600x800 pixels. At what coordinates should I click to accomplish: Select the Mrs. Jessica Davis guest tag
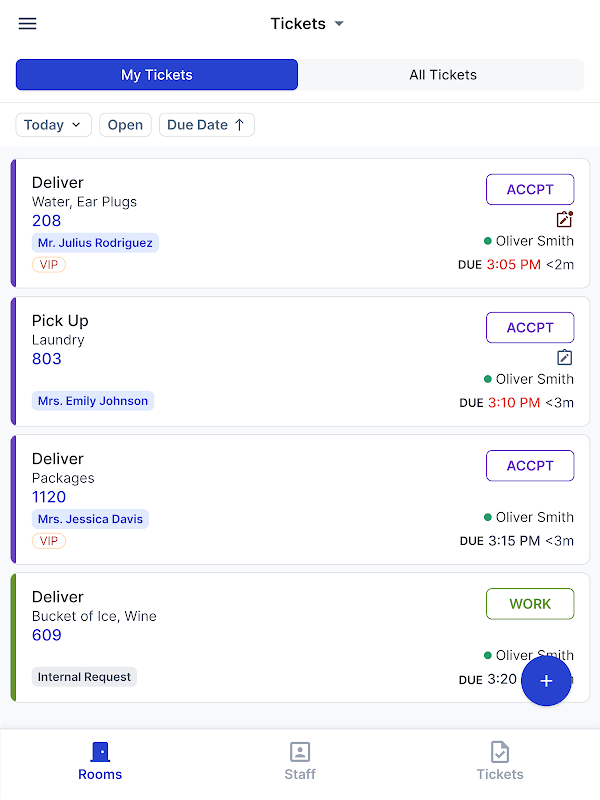click(x=90, y=519)
